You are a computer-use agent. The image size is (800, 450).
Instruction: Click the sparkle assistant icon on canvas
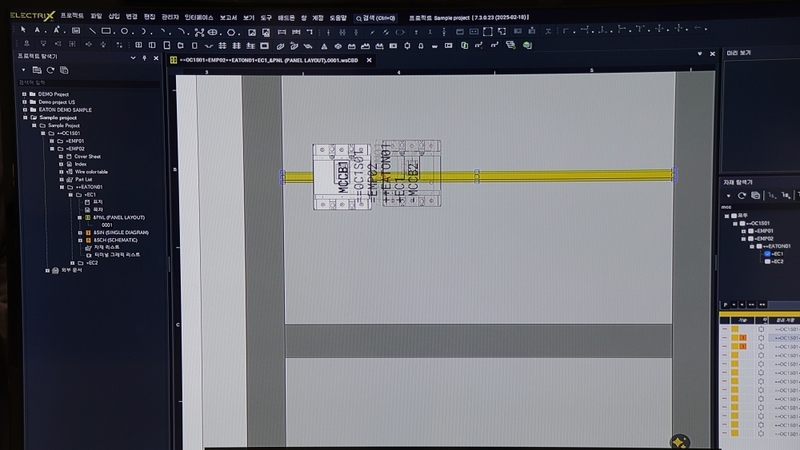(x=678, y=440)
